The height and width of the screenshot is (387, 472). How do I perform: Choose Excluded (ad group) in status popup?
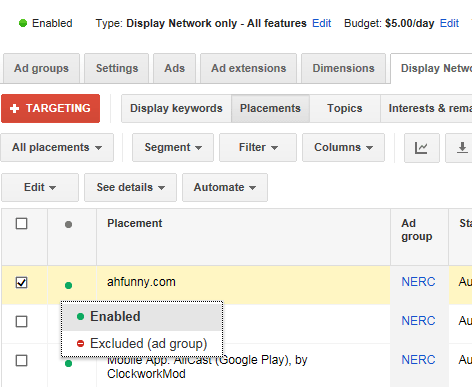coord(142,343)
